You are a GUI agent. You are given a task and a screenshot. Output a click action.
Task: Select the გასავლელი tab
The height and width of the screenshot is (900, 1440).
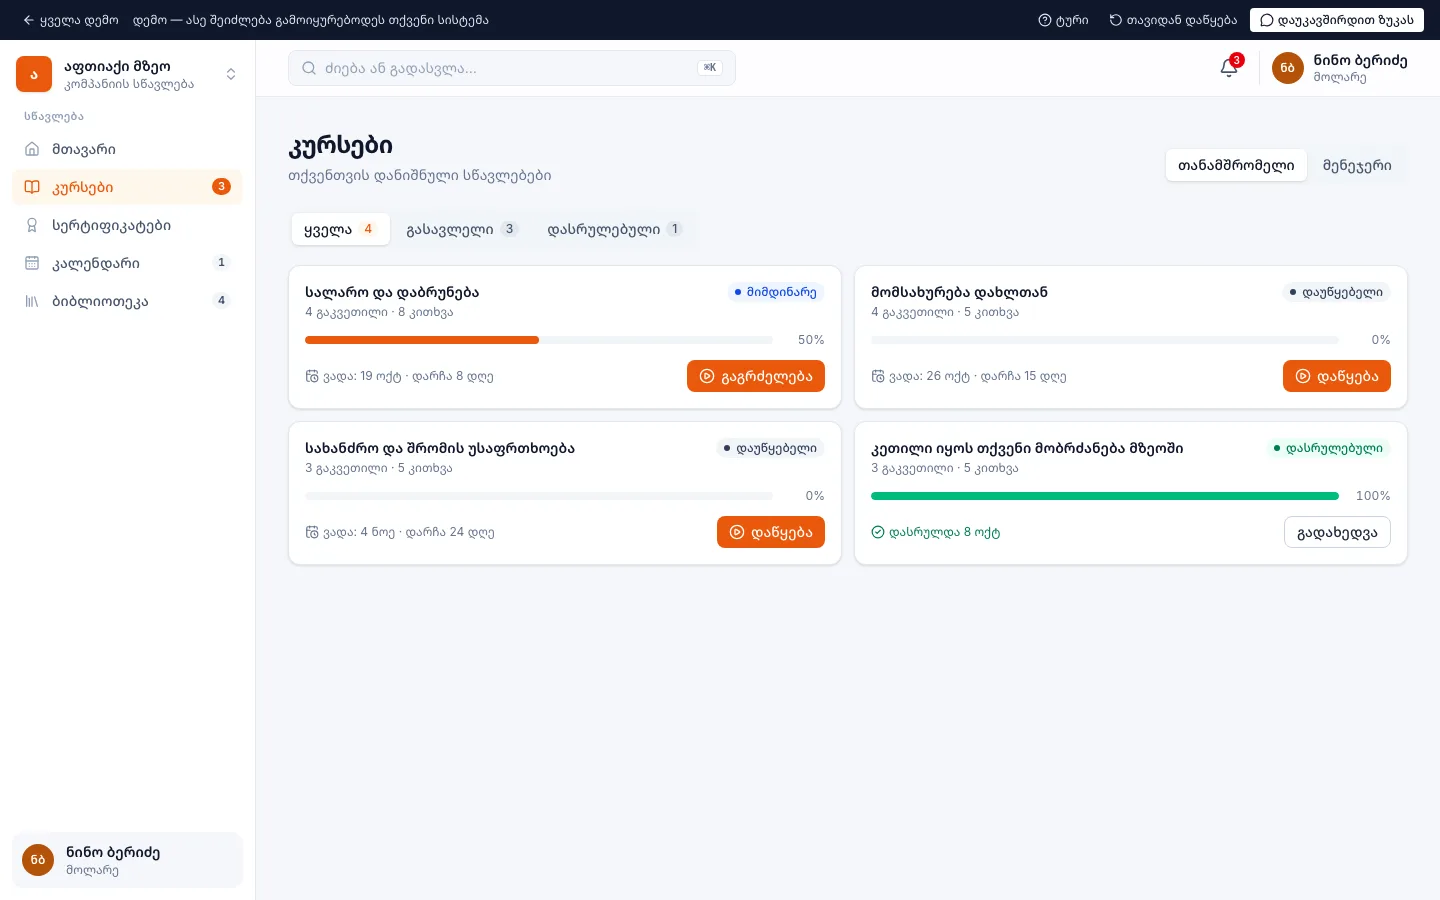pyautogui.click(x=462, y=229)
